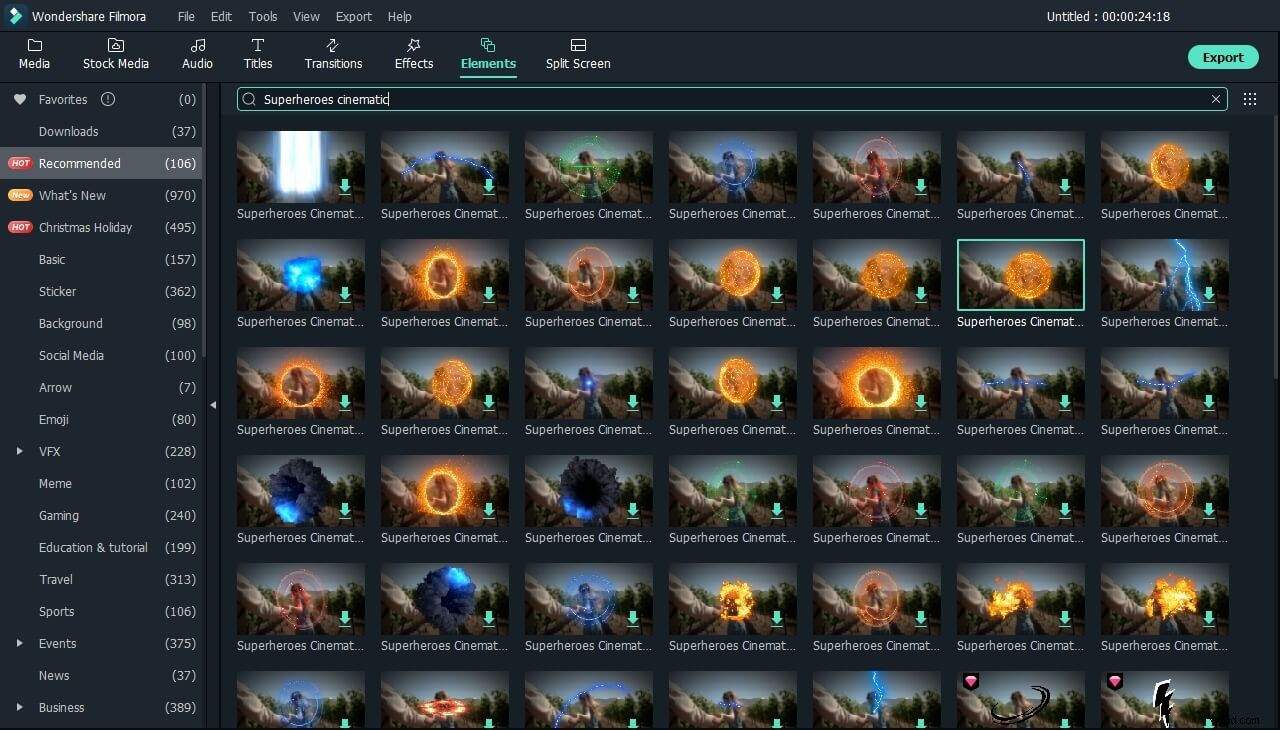Expand the VFX category

coord(20,451)
